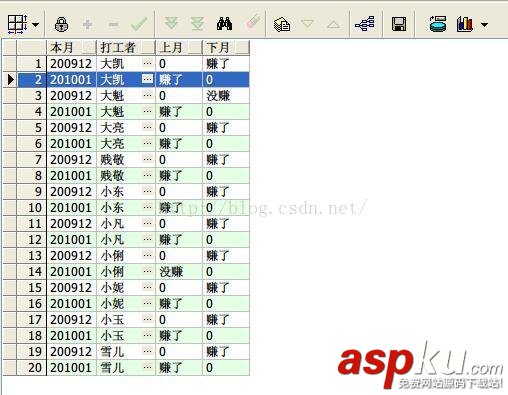Click the 201001 cell in row 18
The width and height of the screenshot is (508, 395).
[x=71, y=335]
